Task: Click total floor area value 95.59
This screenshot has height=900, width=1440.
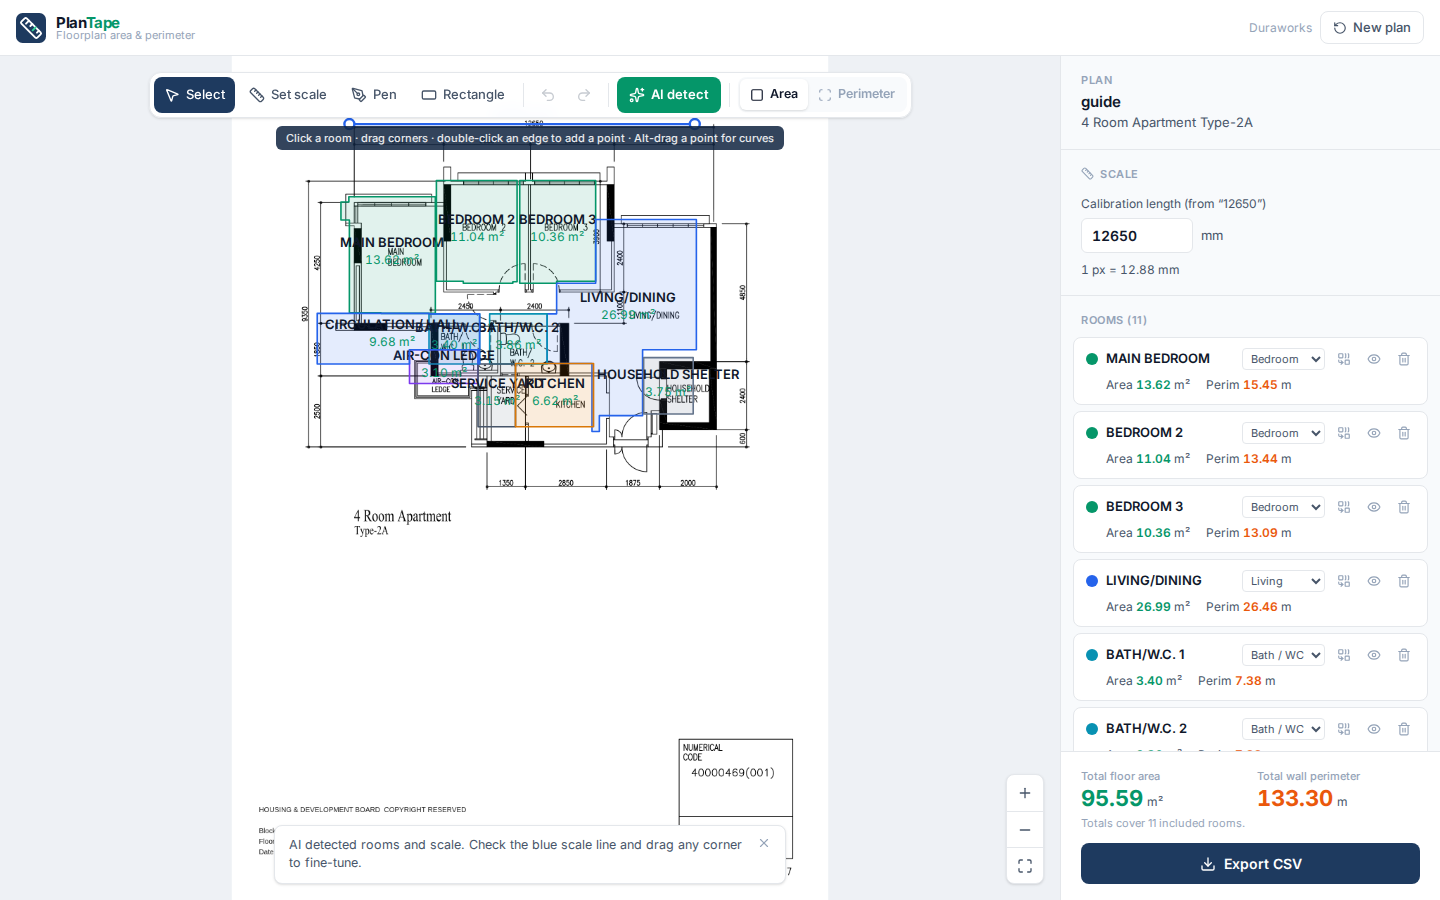Action: point(1112,798)
